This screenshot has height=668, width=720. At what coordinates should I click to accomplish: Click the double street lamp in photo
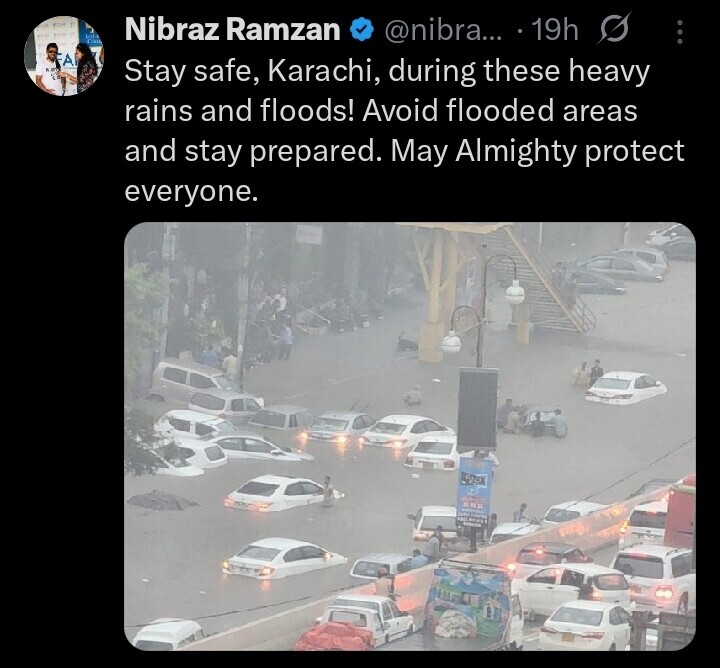[x=482, y=312]
